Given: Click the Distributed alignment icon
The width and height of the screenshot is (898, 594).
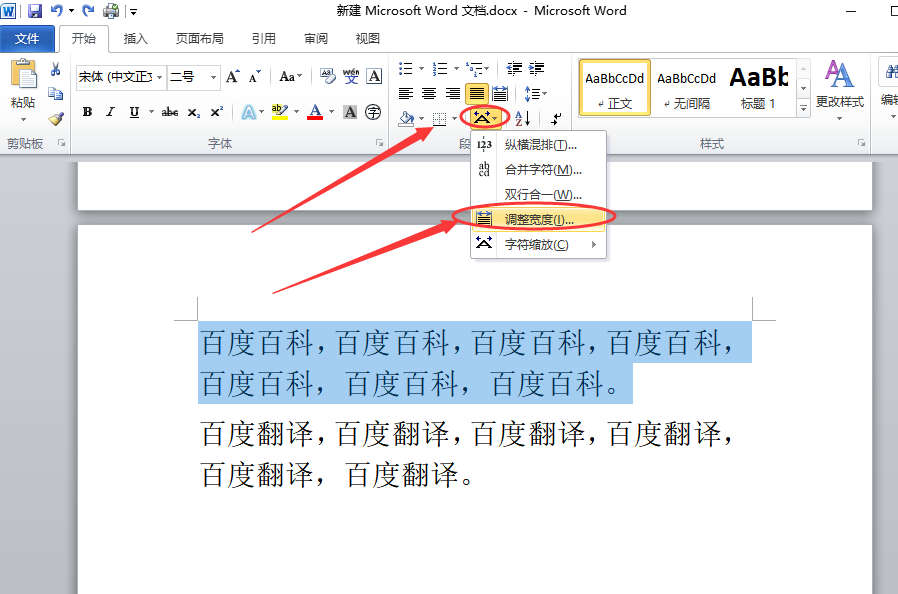Looking at the screenshot, I should (500, 93).
